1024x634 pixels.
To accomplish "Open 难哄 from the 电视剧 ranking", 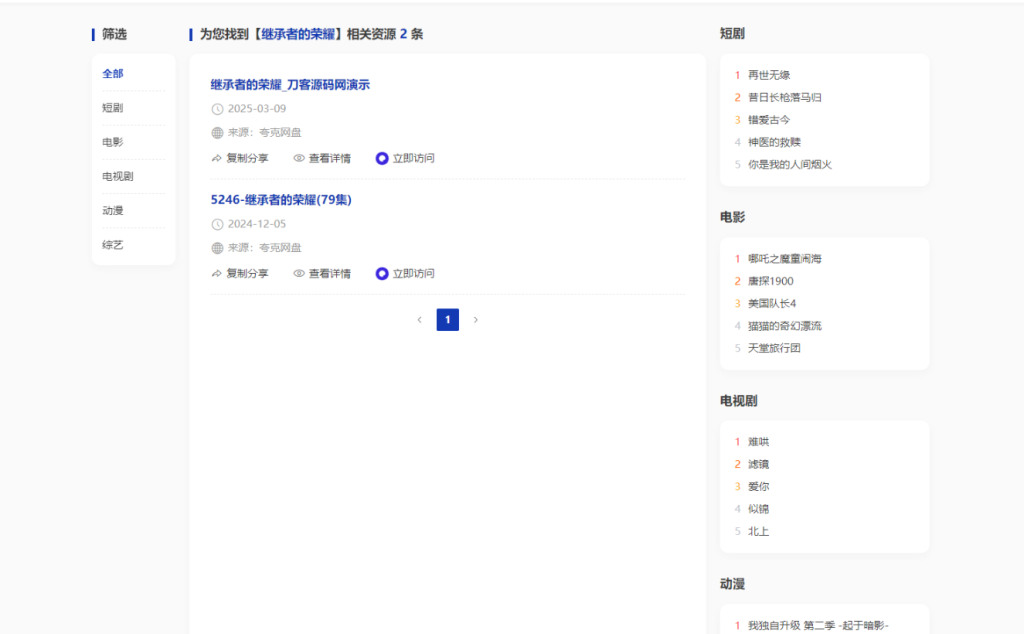I will [760, 441].
